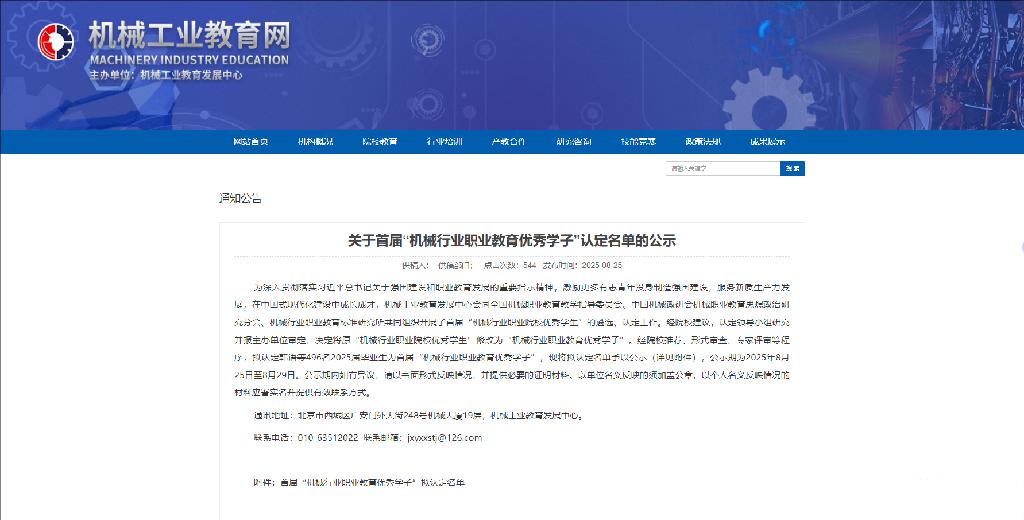Go to the 行业培训 section

point(444,142)
